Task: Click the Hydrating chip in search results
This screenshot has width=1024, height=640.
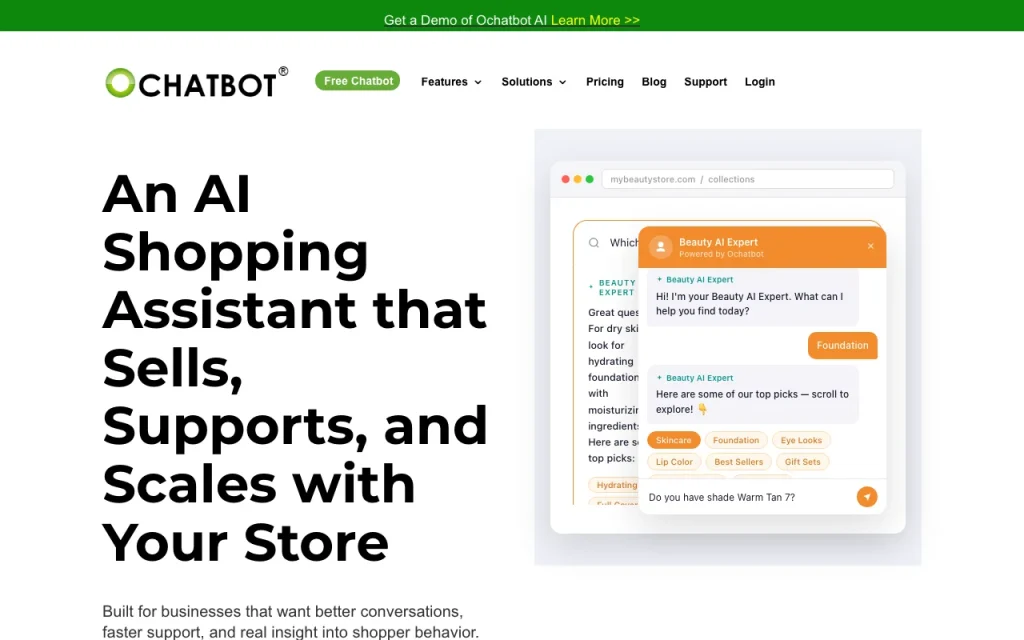Action: coord(613,485)
